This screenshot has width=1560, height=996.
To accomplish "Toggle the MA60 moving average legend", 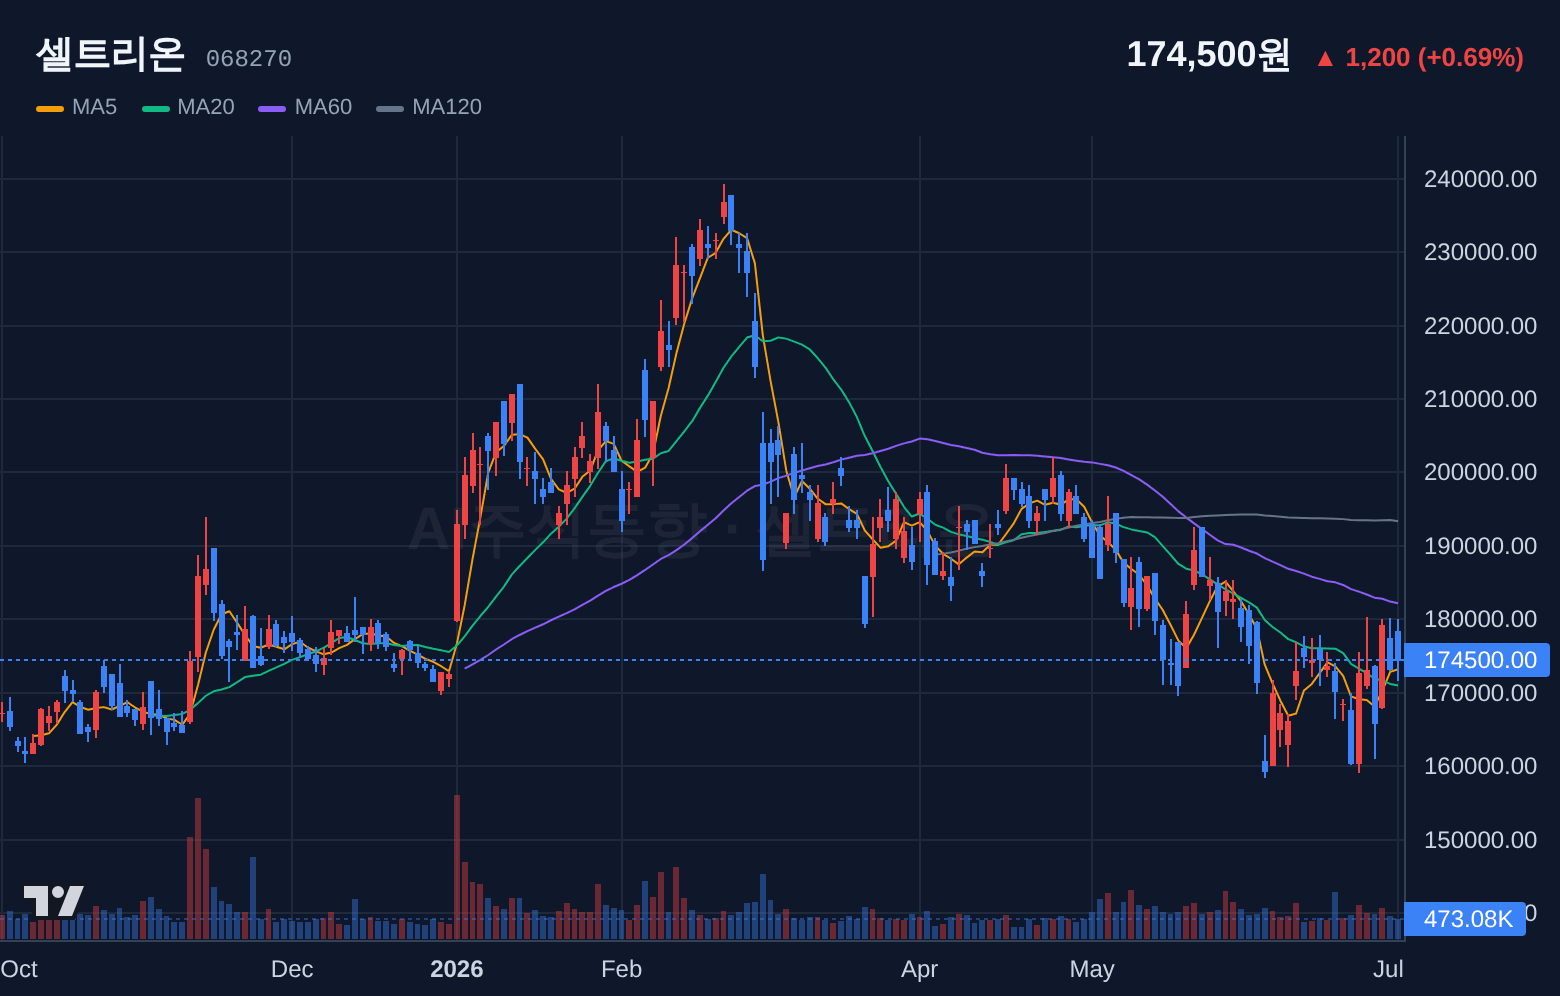I will 323,107.
